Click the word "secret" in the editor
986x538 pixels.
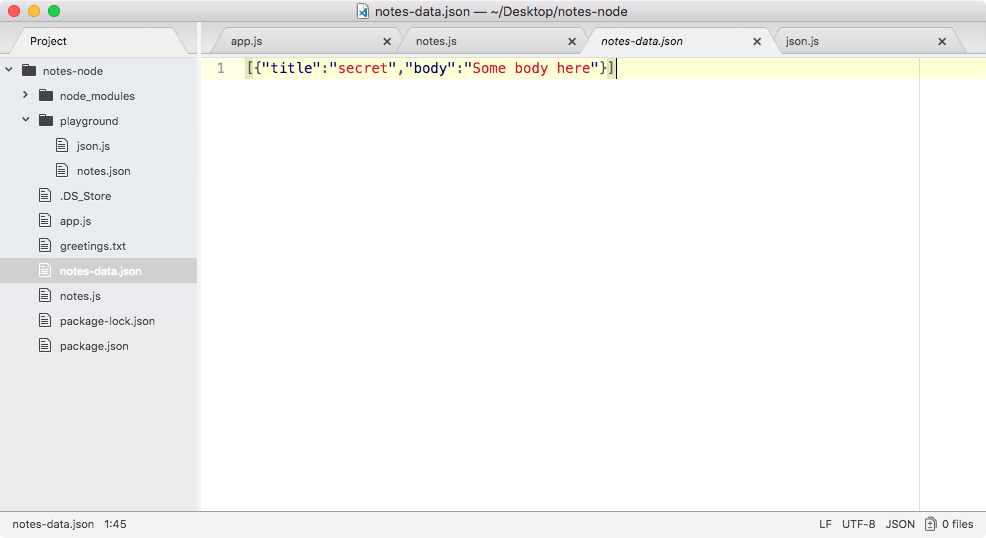point(363,68)
